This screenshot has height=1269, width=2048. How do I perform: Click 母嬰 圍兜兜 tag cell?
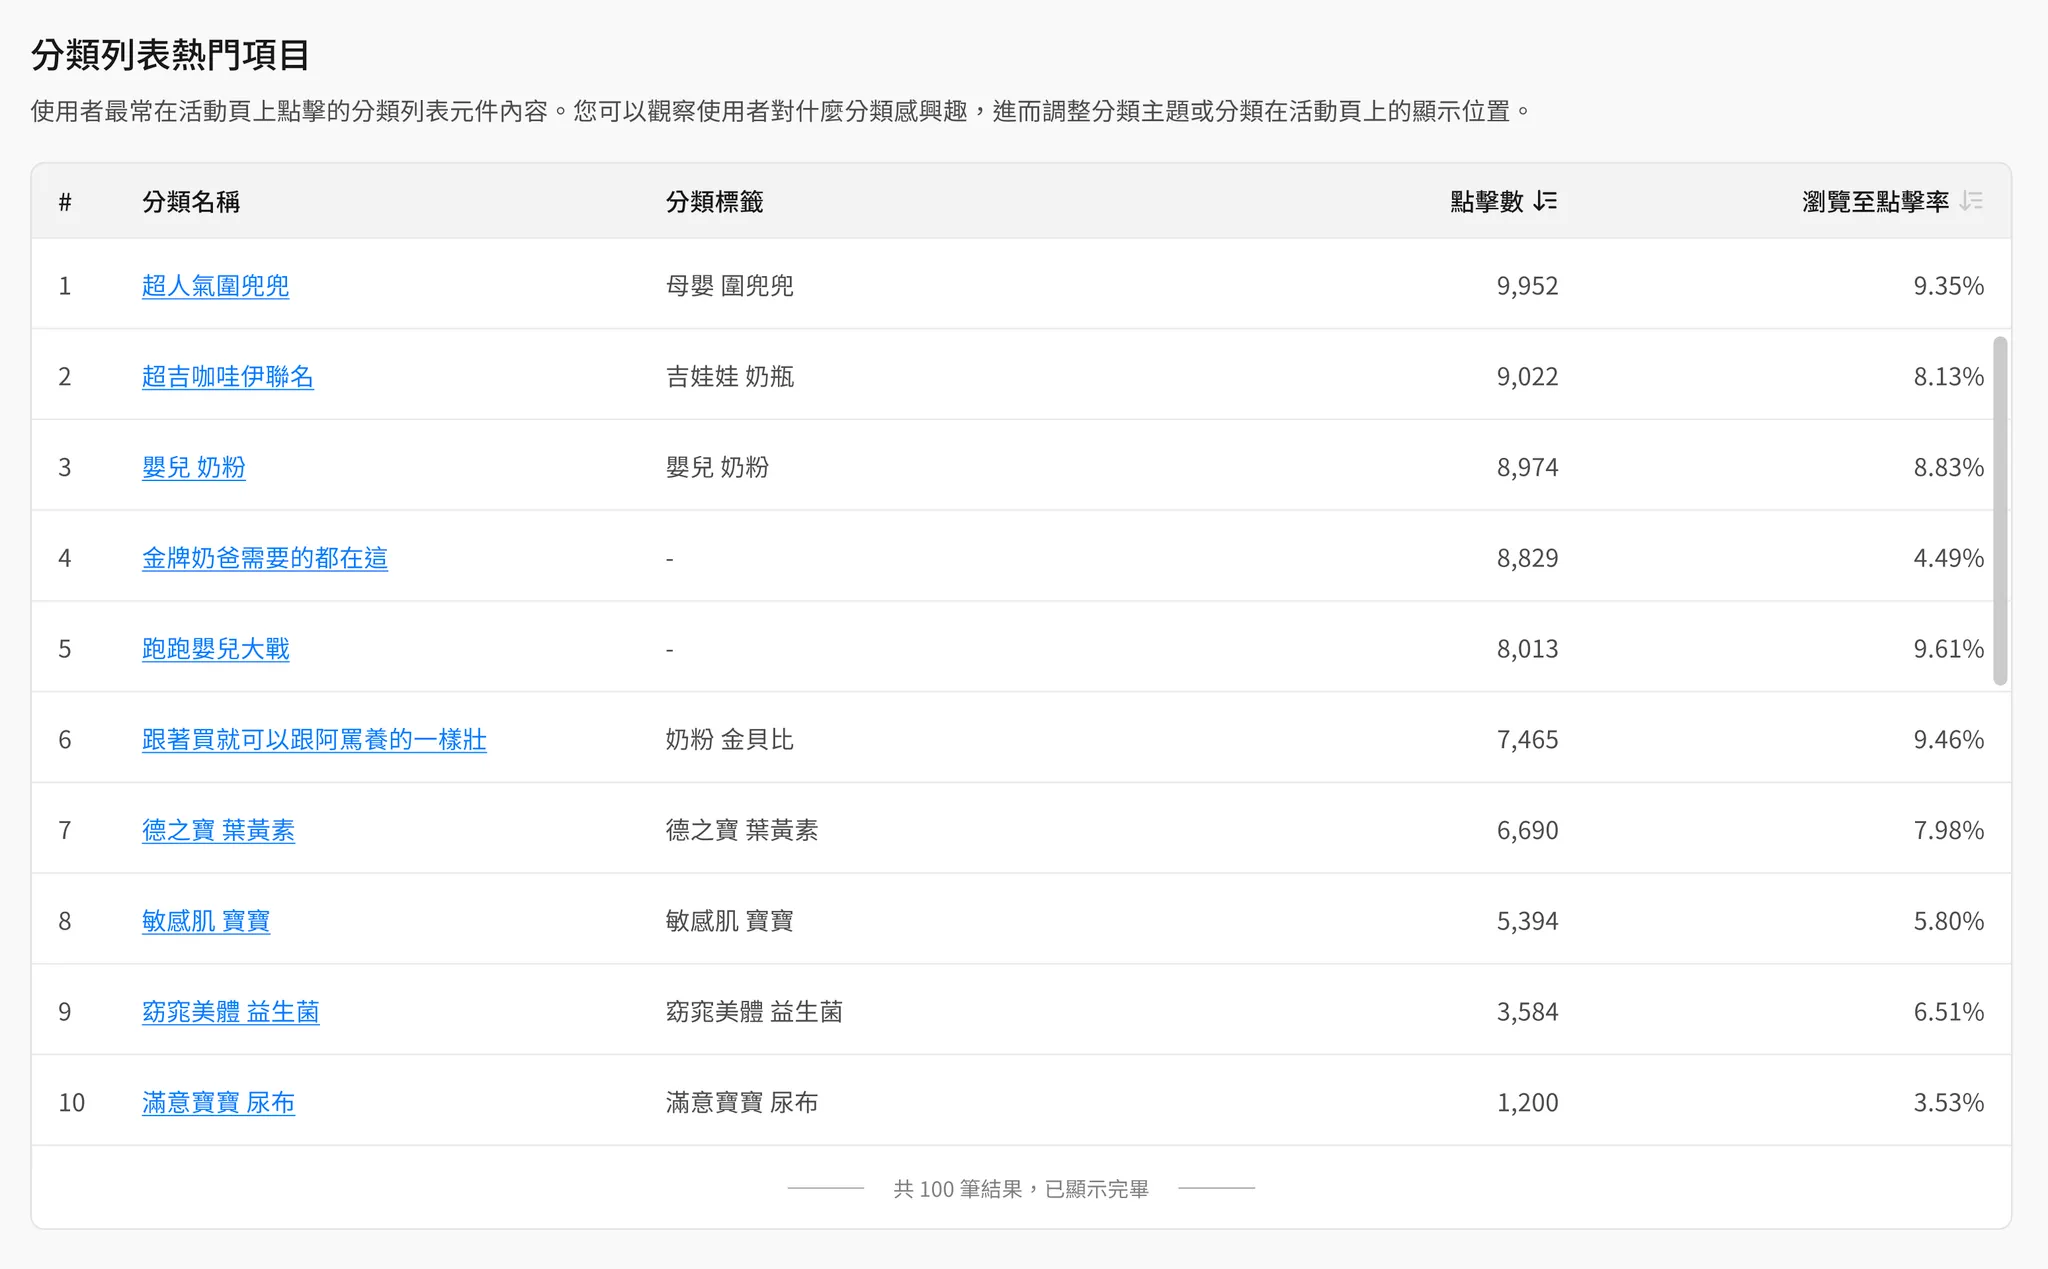click(x=729, y=286)
